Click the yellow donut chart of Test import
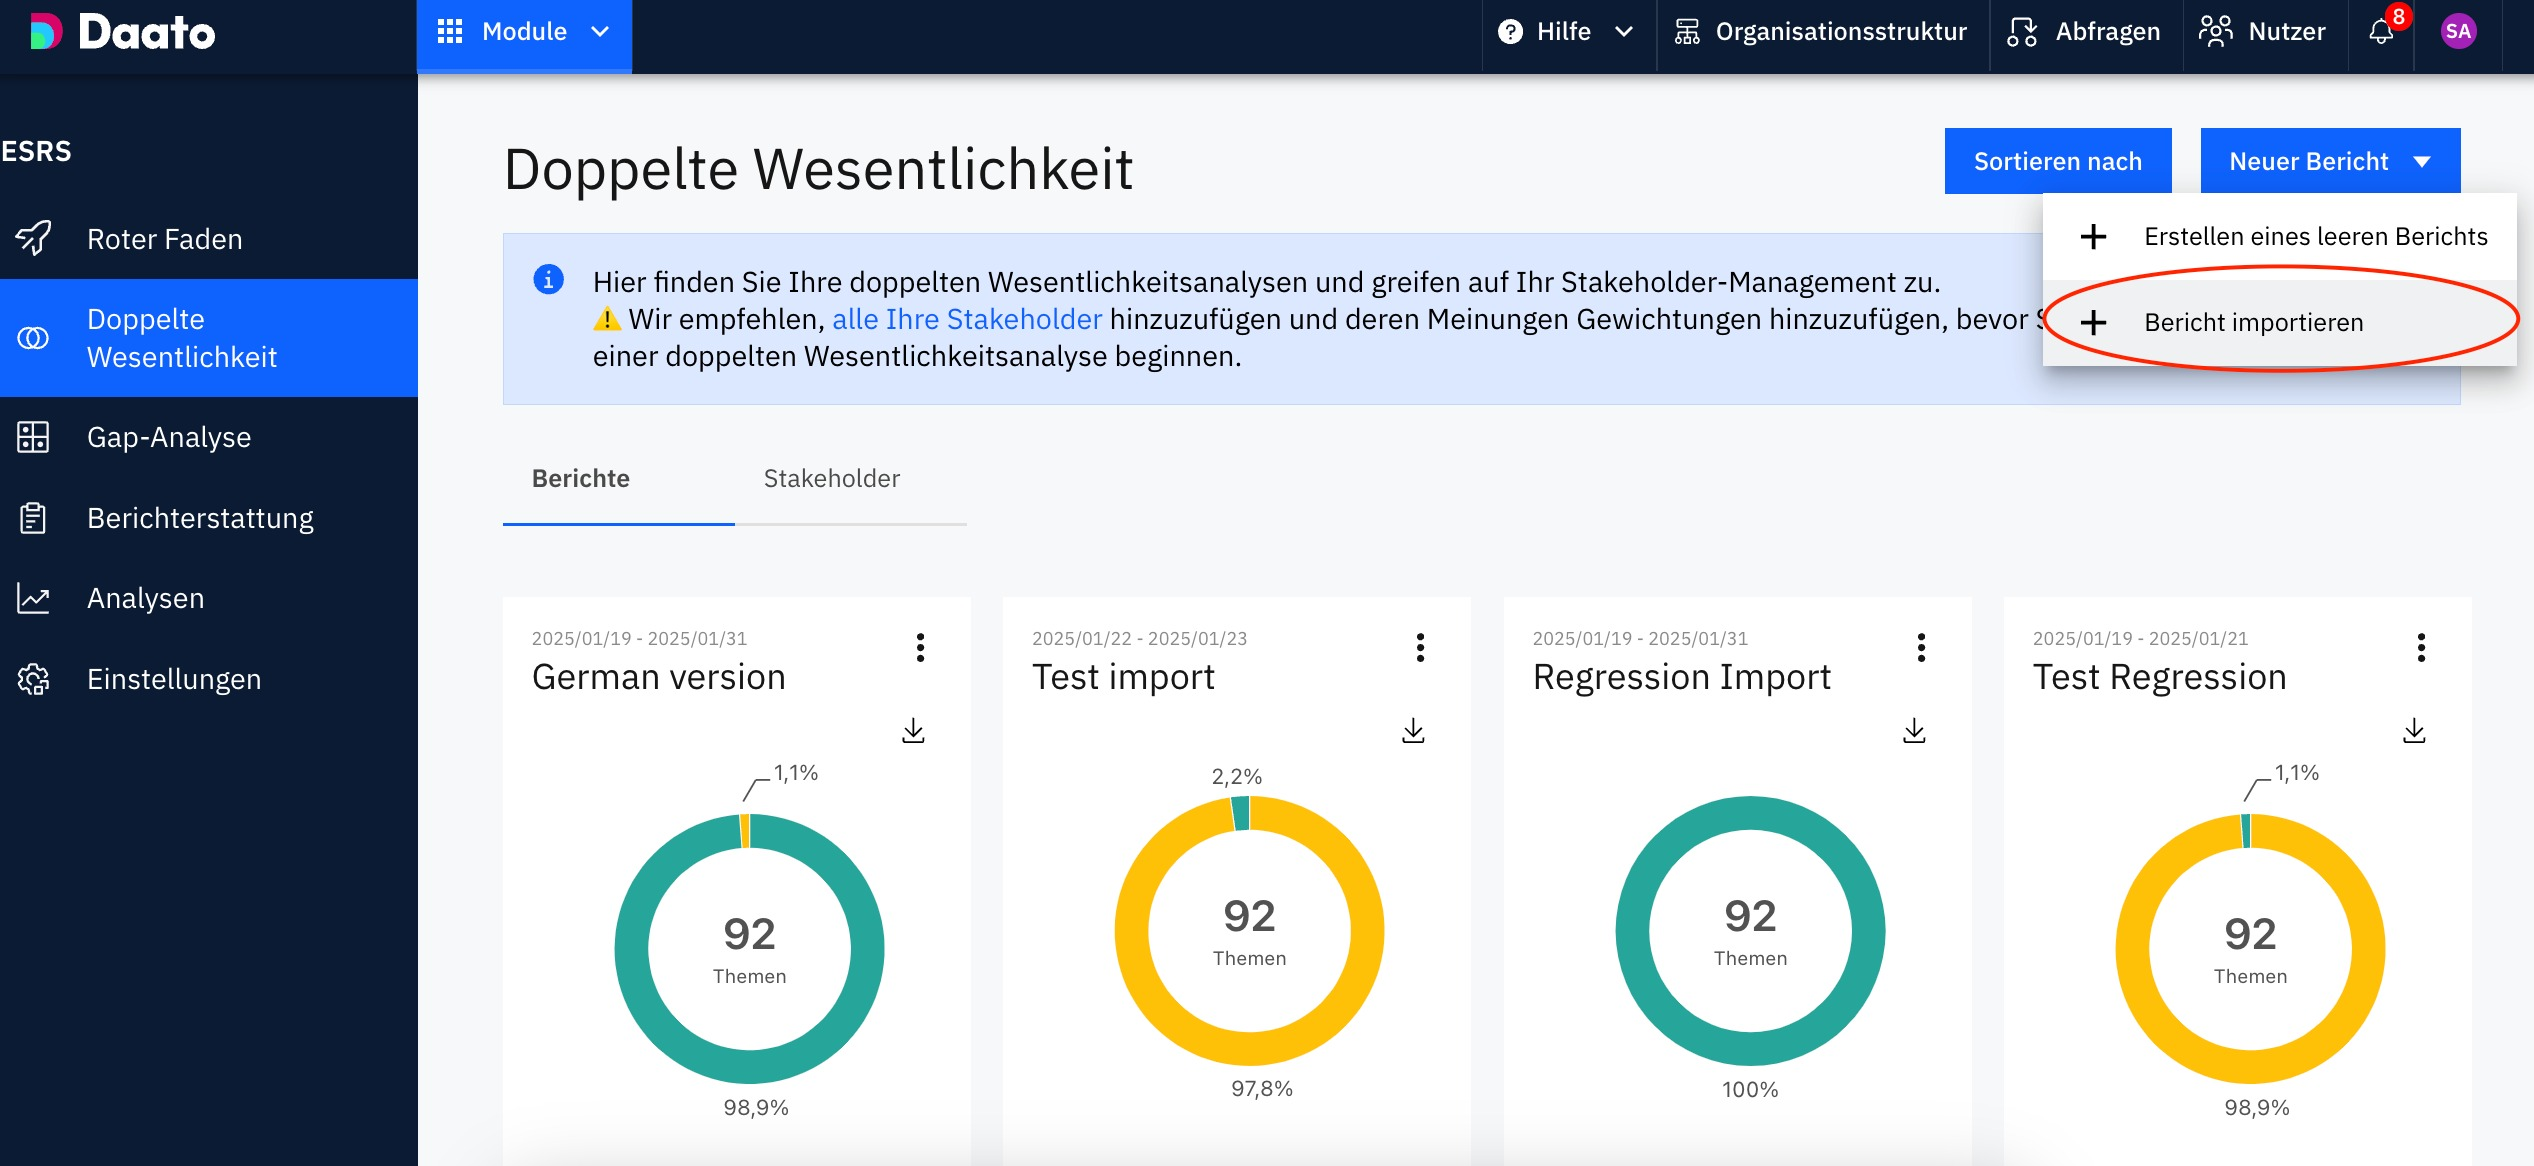Viewport: 2534px width, 1166px height. point(1130,930)
